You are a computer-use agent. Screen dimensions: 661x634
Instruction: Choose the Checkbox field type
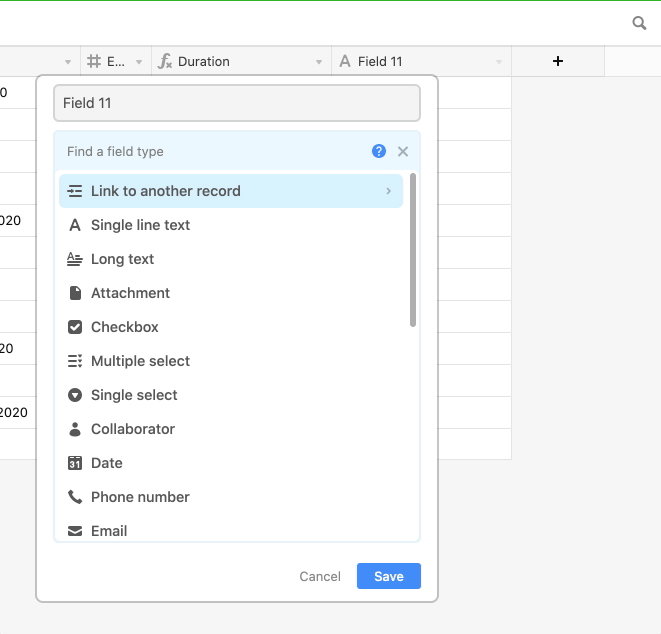tap(124, 327)
